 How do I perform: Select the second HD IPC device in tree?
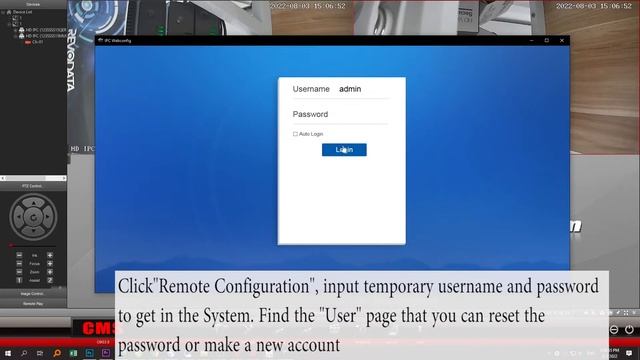[42, 36]
